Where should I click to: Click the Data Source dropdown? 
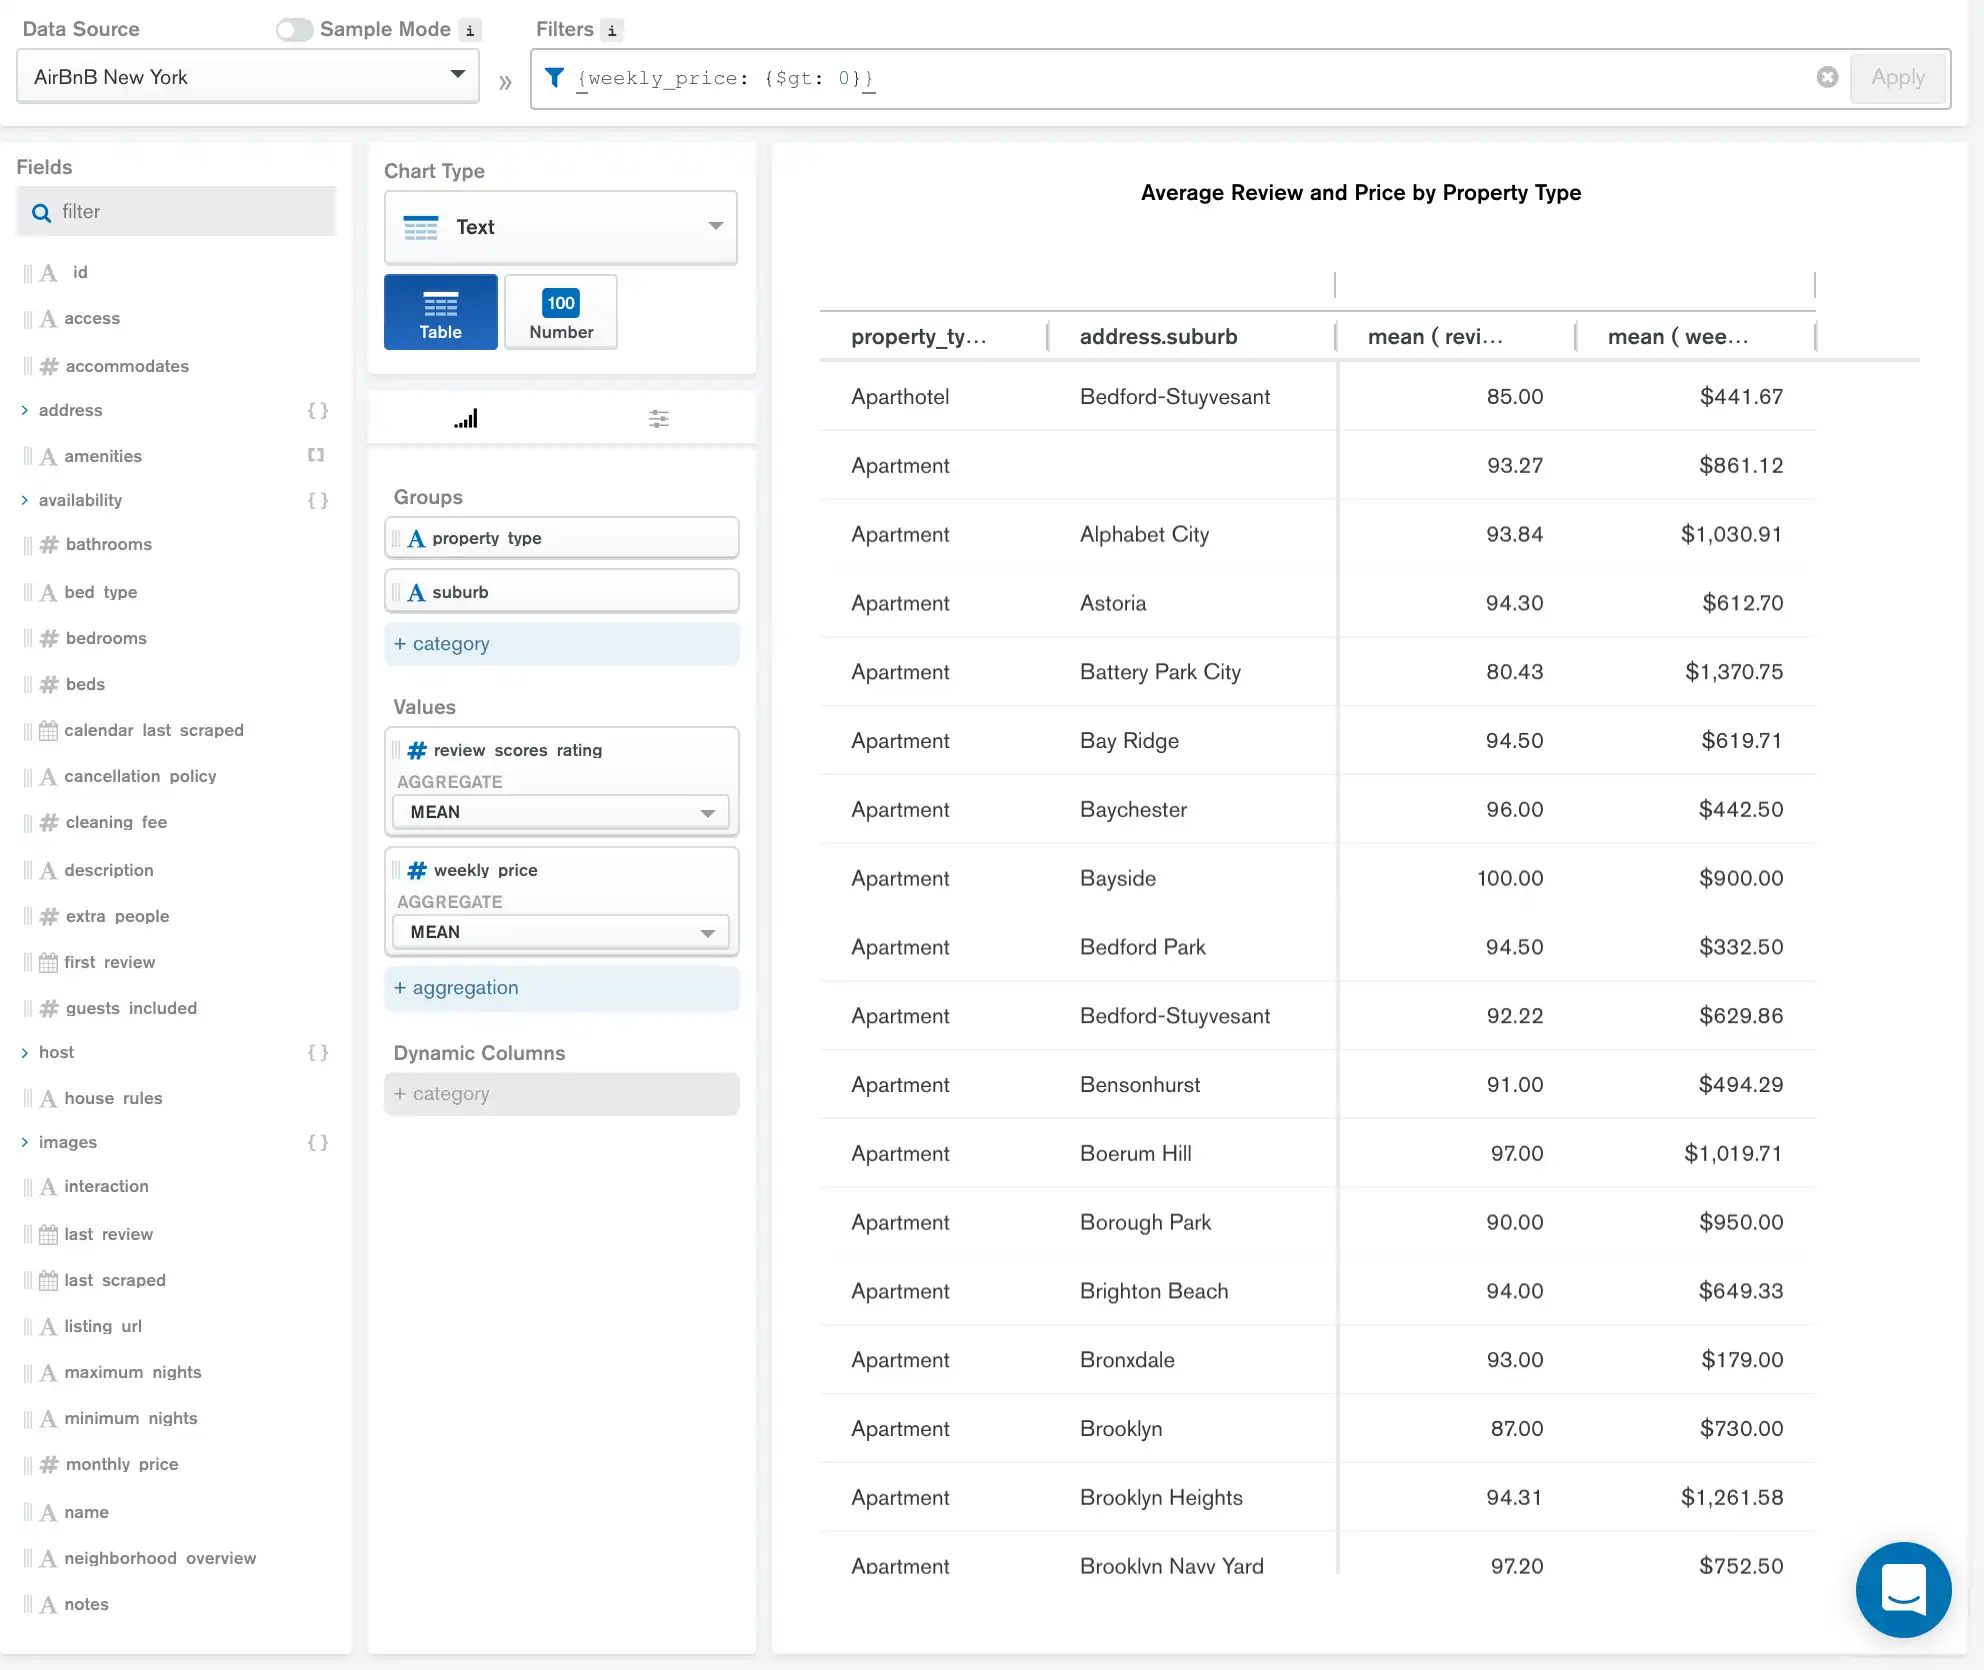pyautogui.click(x=247, y=76)
